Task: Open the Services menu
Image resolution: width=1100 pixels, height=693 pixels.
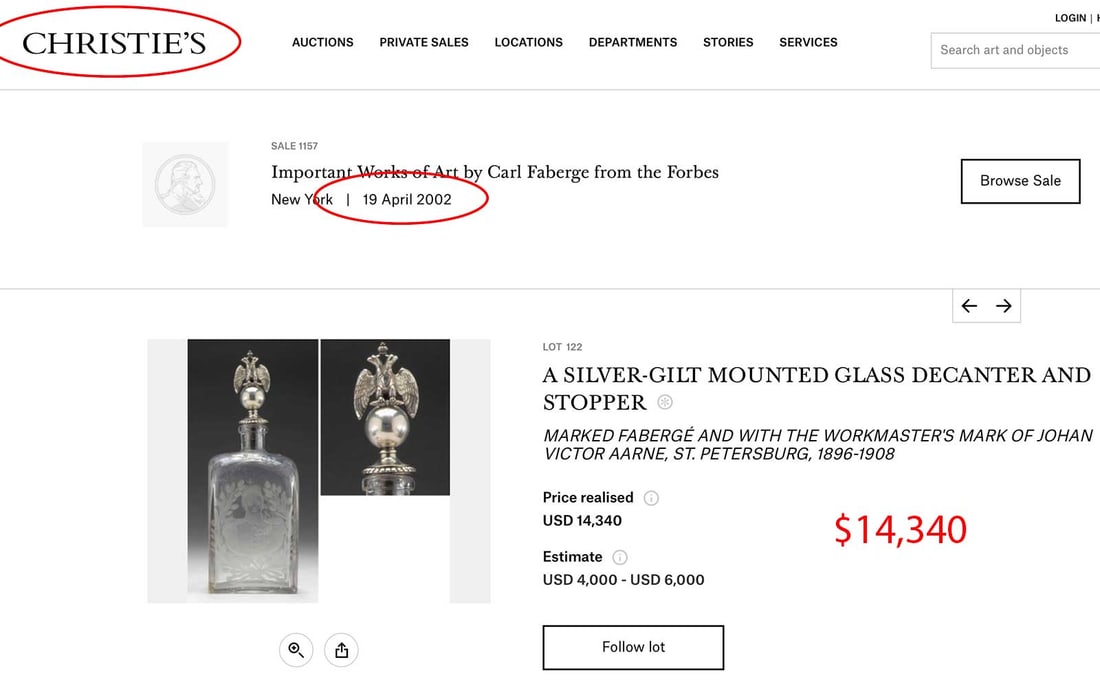Action: tap(808, 42)
